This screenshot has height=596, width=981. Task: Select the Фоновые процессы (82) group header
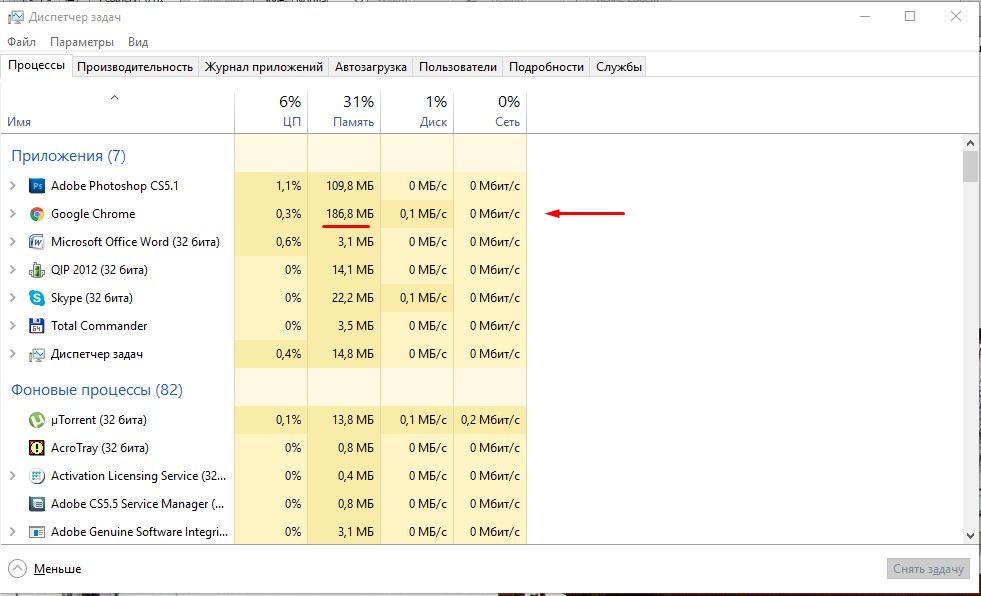pyautogui.click(x=97, y=390)
